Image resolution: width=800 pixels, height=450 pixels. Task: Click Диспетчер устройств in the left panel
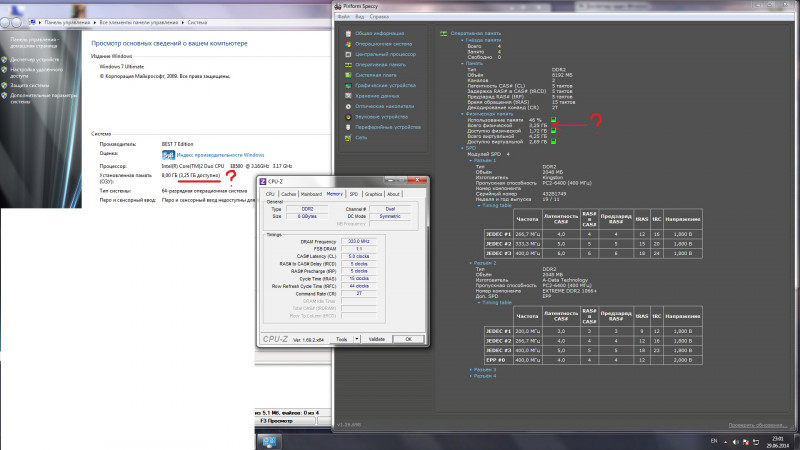[34, 59]
